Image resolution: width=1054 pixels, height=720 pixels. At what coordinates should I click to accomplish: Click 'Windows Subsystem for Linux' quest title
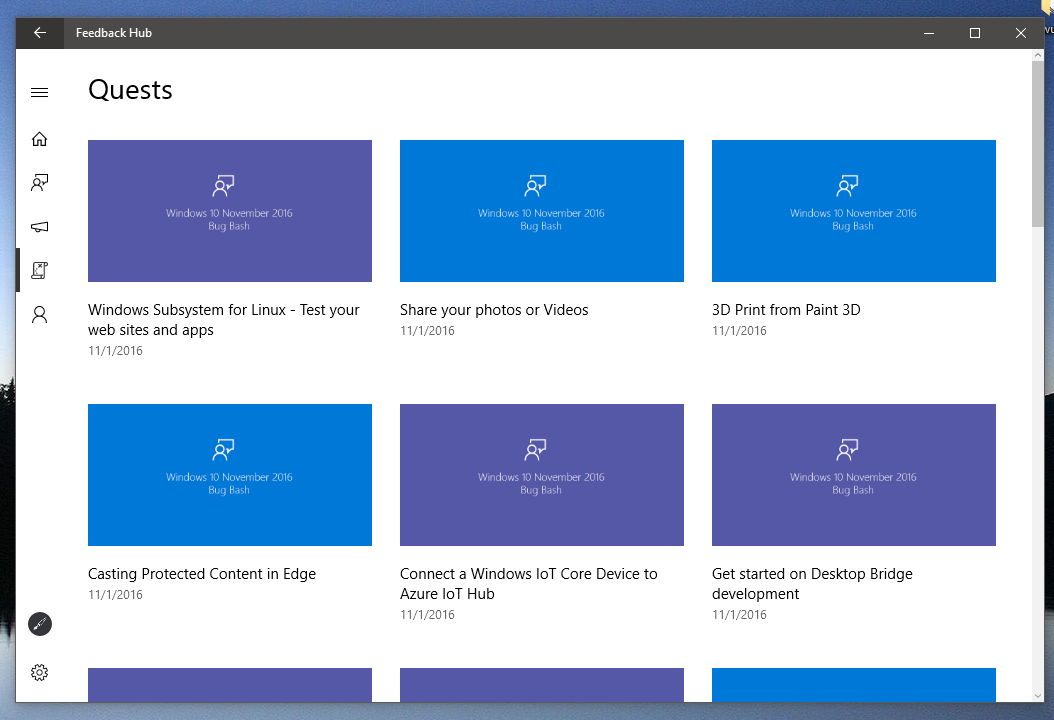coord(224,320)
